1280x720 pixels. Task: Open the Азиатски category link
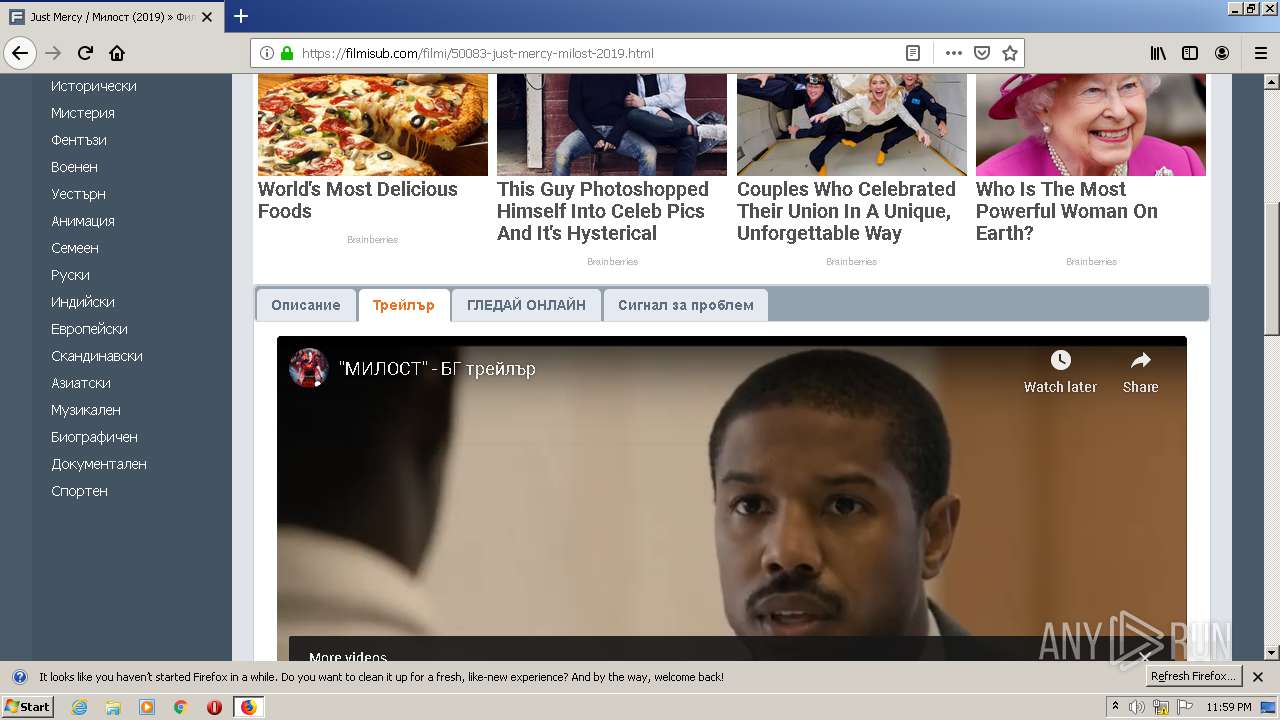click(81, 383)
